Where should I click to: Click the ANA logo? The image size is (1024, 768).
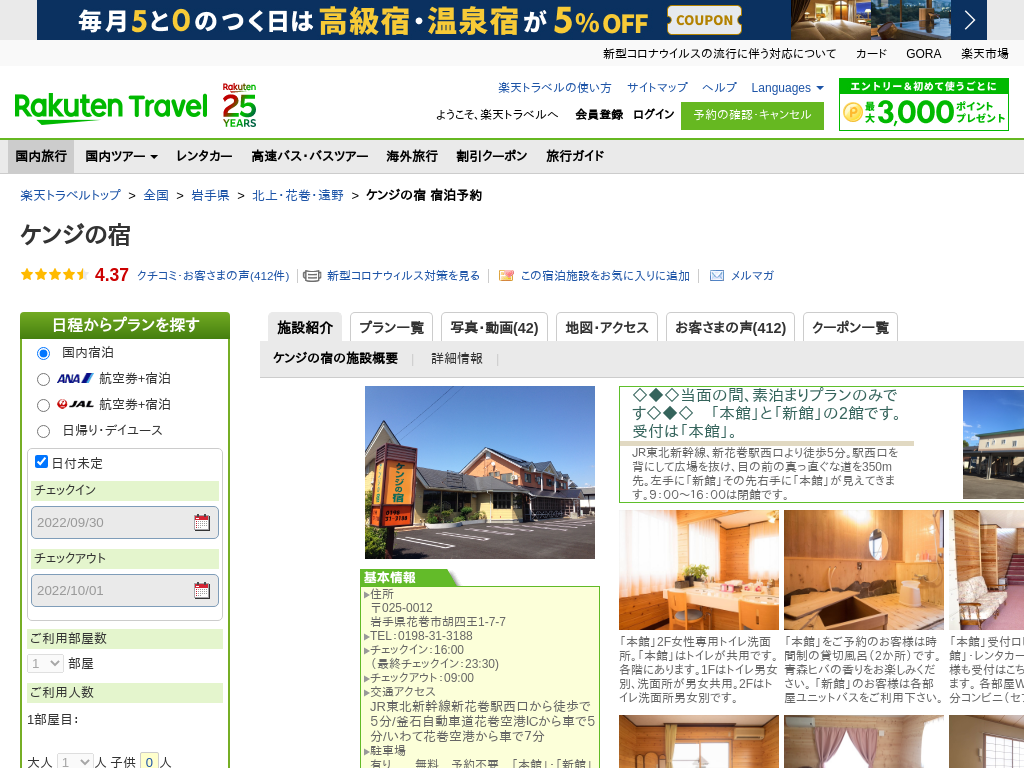tap(75, 379)
